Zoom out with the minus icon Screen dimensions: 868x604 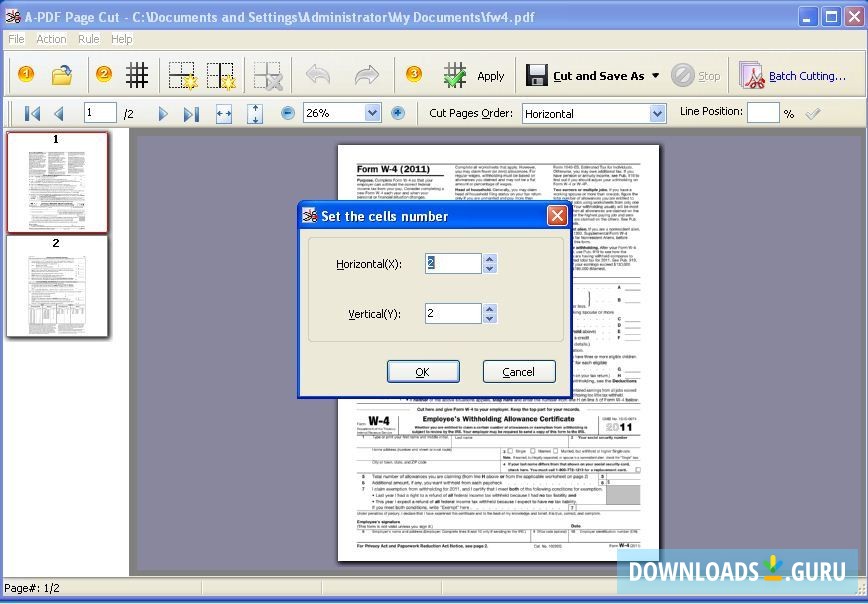287,113
